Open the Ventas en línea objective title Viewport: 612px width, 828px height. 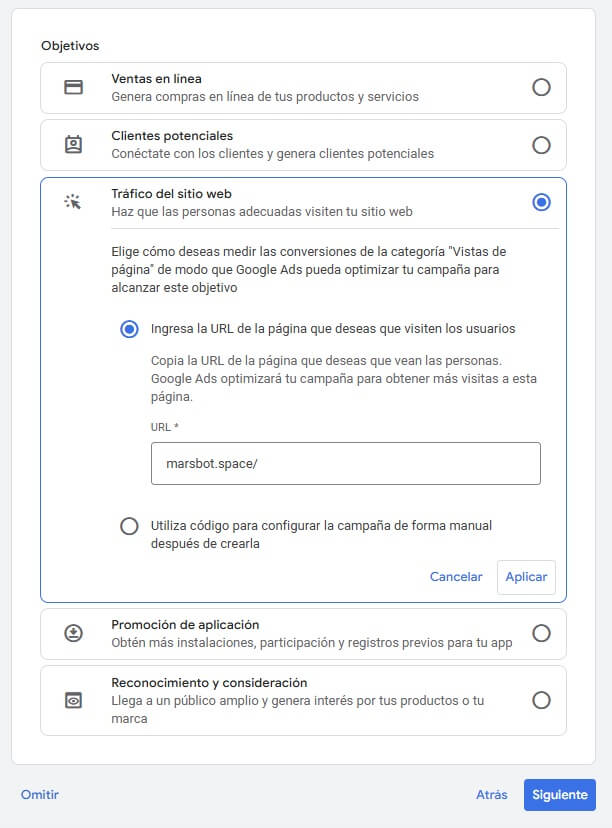pos(157,78)
